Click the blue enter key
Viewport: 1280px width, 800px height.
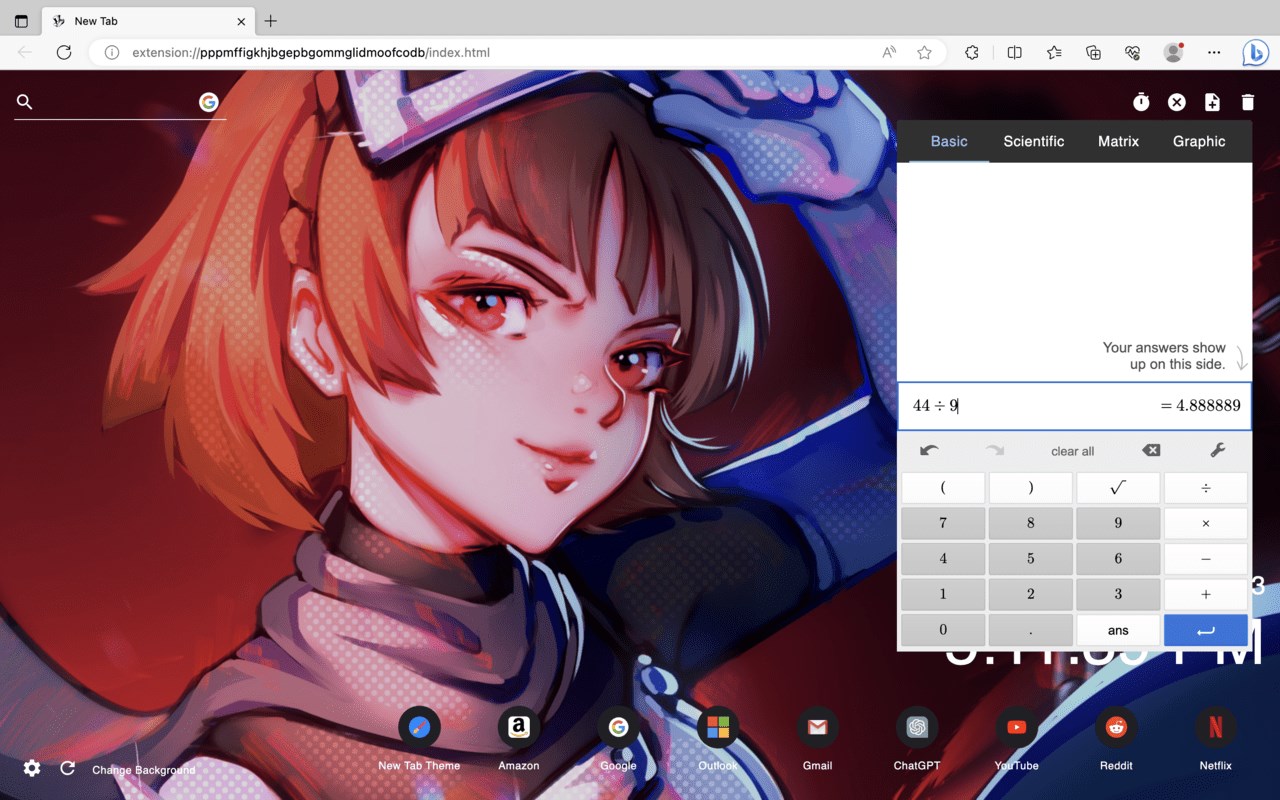pos(1206,630)
